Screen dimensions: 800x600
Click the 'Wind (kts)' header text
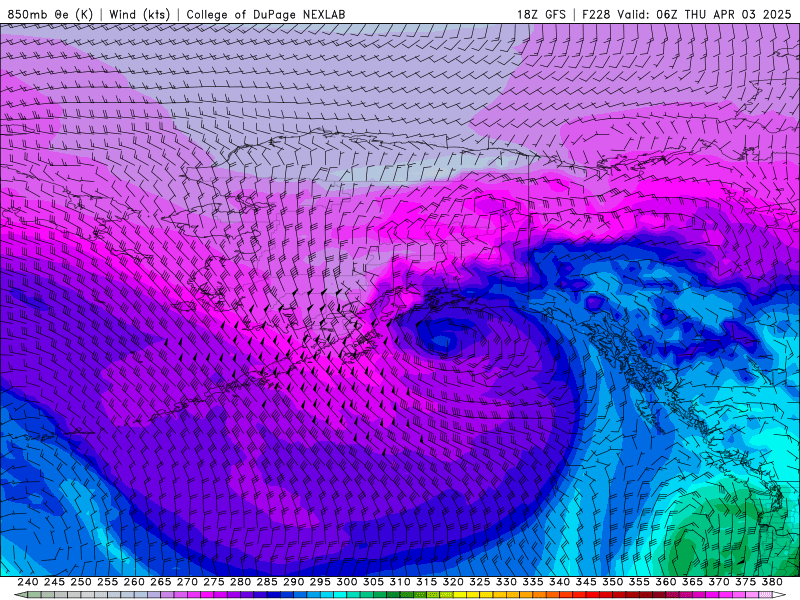point(139,14)
